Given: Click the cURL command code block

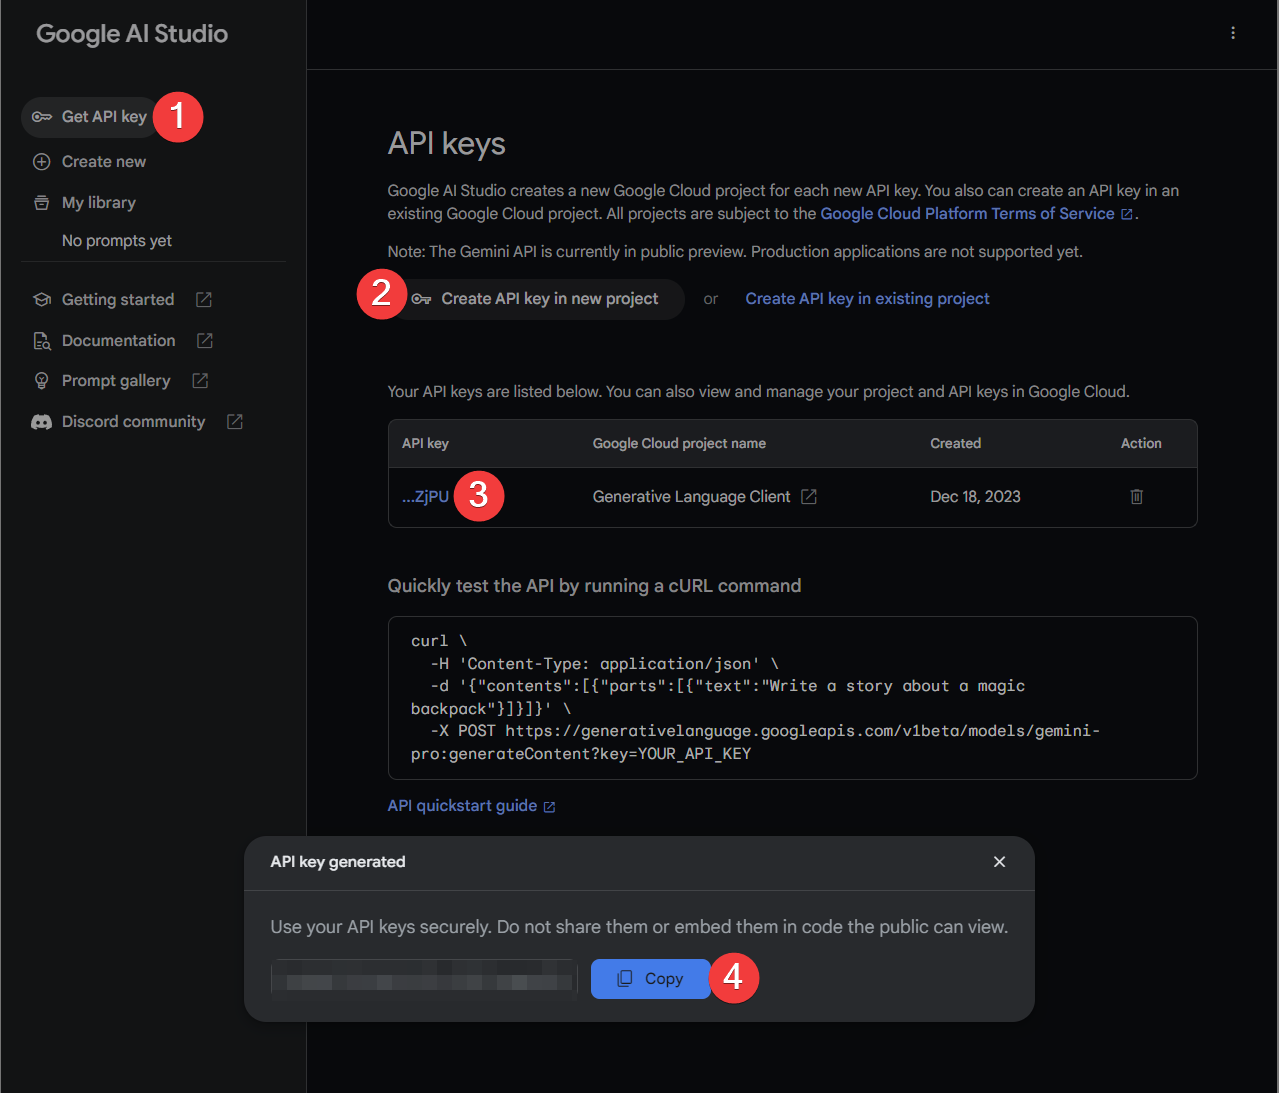Looking at the screenshot, I should point(792,698).
